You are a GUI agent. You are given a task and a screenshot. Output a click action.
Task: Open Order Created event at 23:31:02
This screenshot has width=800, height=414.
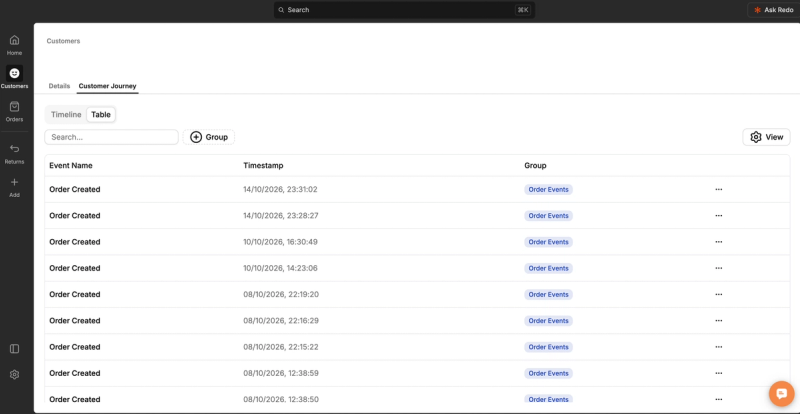(74, 189)
